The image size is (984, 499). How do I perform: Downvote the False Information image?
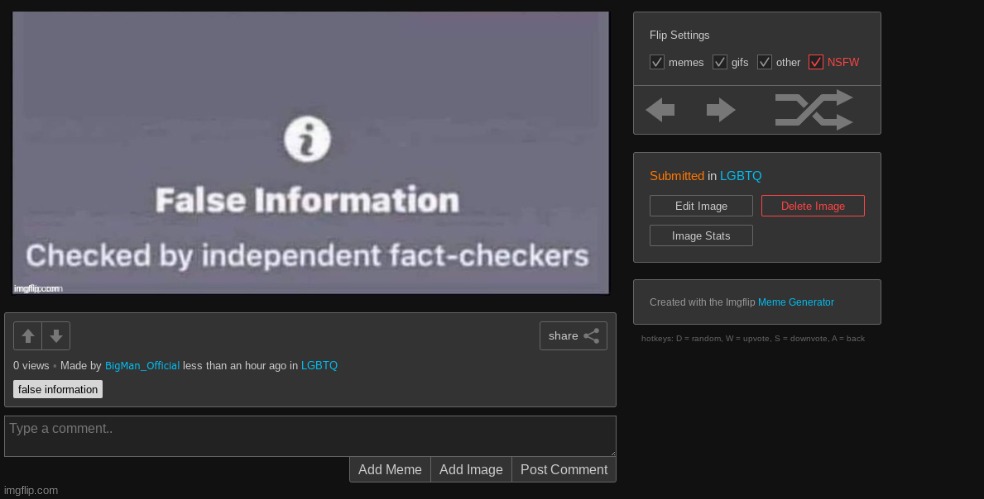[x=56, y=336]
